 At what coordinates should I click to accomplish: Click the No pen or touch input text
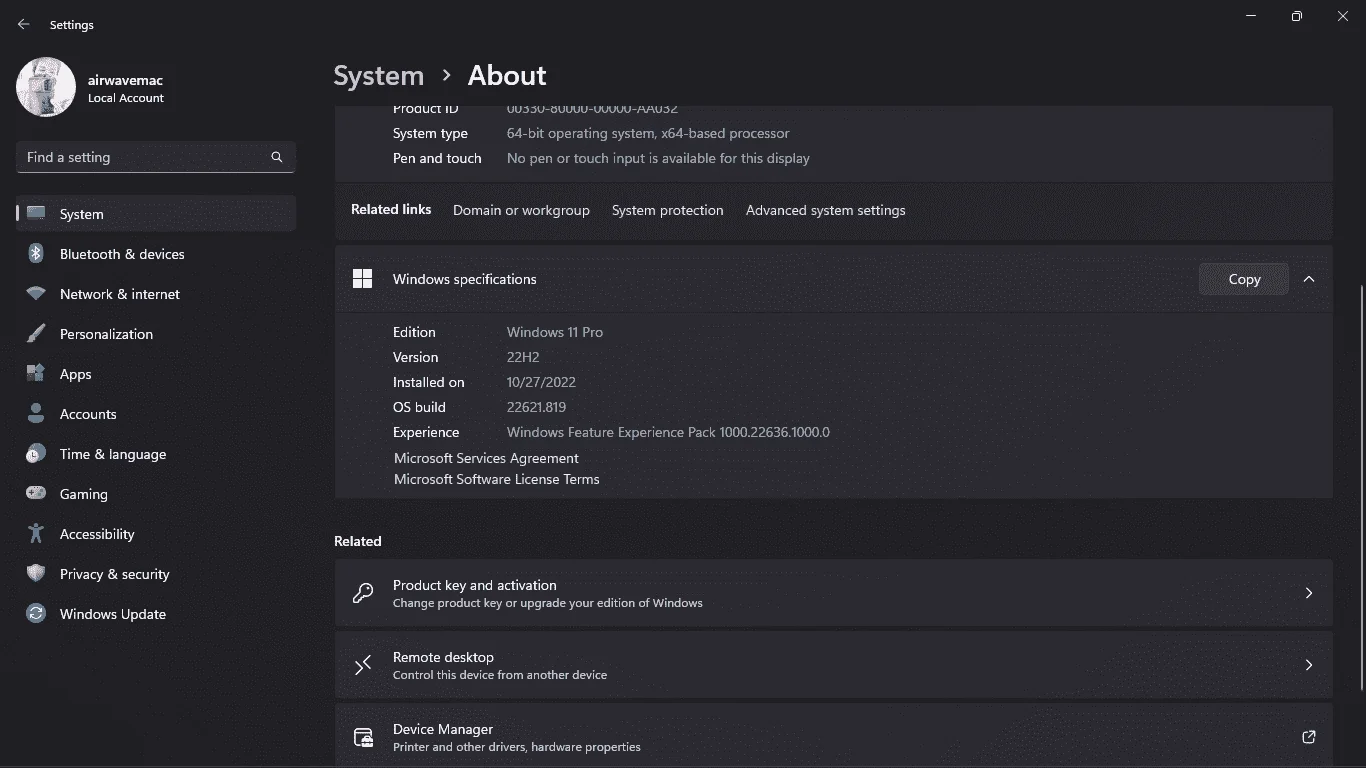(658, 158)
